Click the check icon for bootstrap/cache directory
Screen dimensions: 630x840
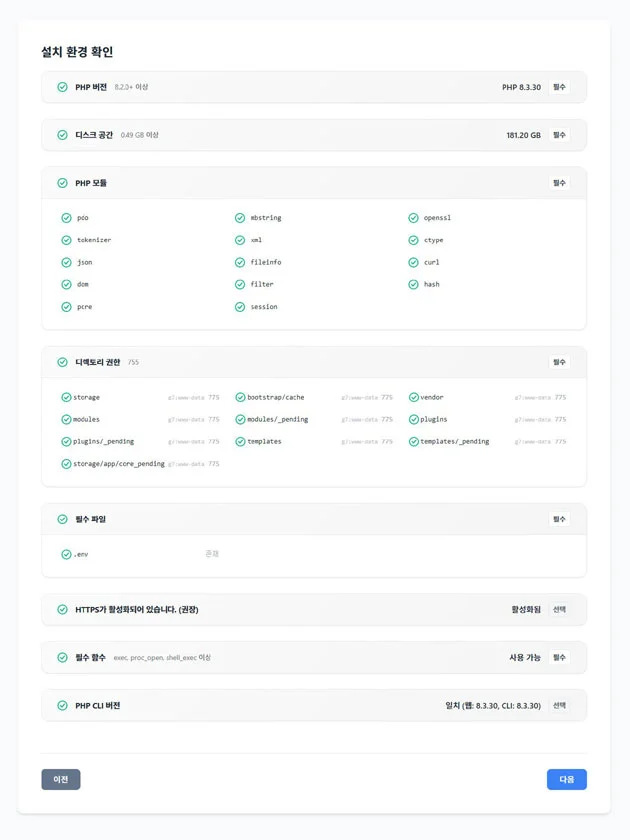pyautogui.click(x=241, y=398)
